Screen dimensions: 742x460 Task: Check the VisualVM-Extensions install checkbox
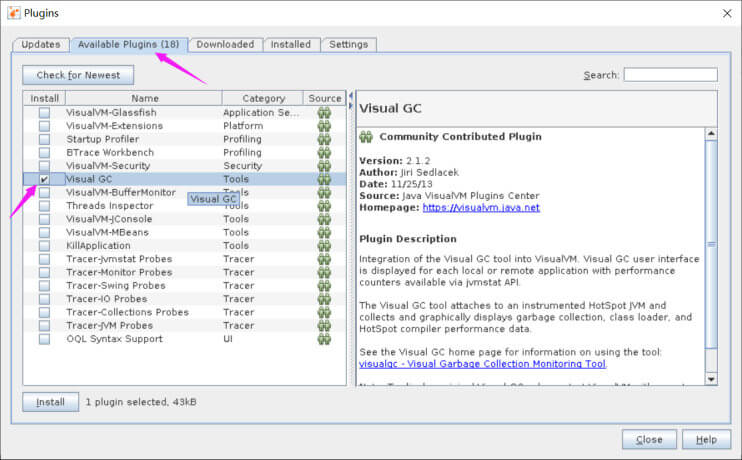click(x=44, y=126)
